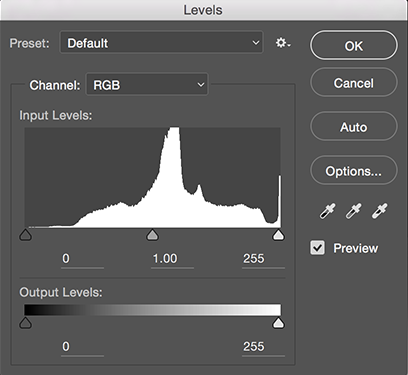Click the histogram graph

tap(153, 177)
